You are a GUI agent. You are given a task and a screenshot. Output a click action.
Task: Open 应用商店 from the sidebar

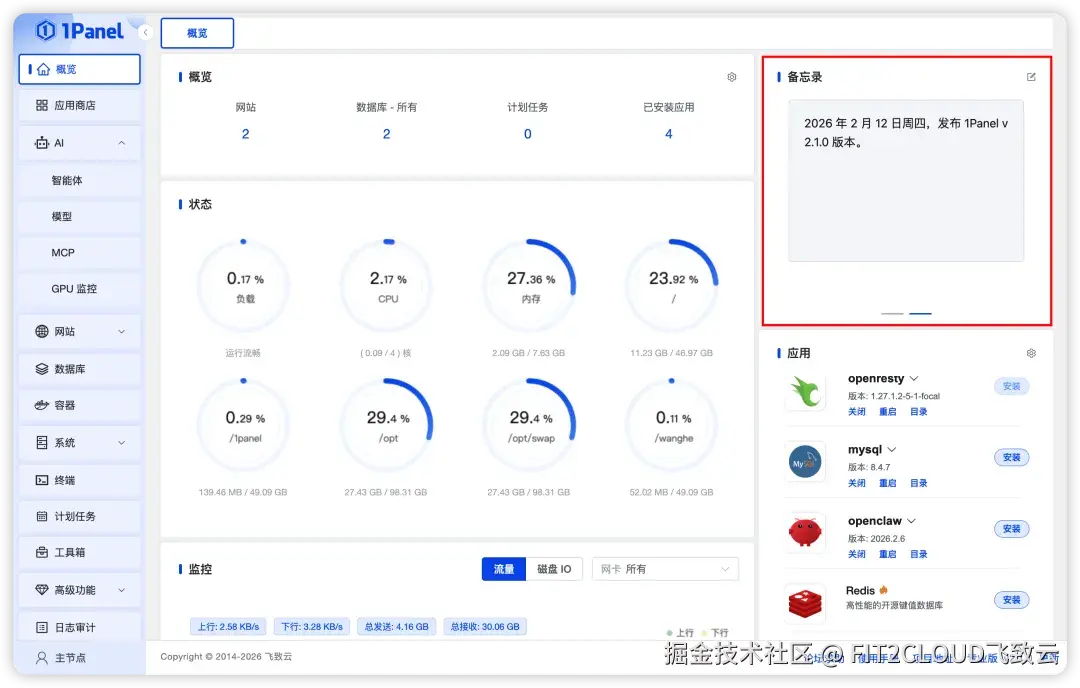(79, 105)
